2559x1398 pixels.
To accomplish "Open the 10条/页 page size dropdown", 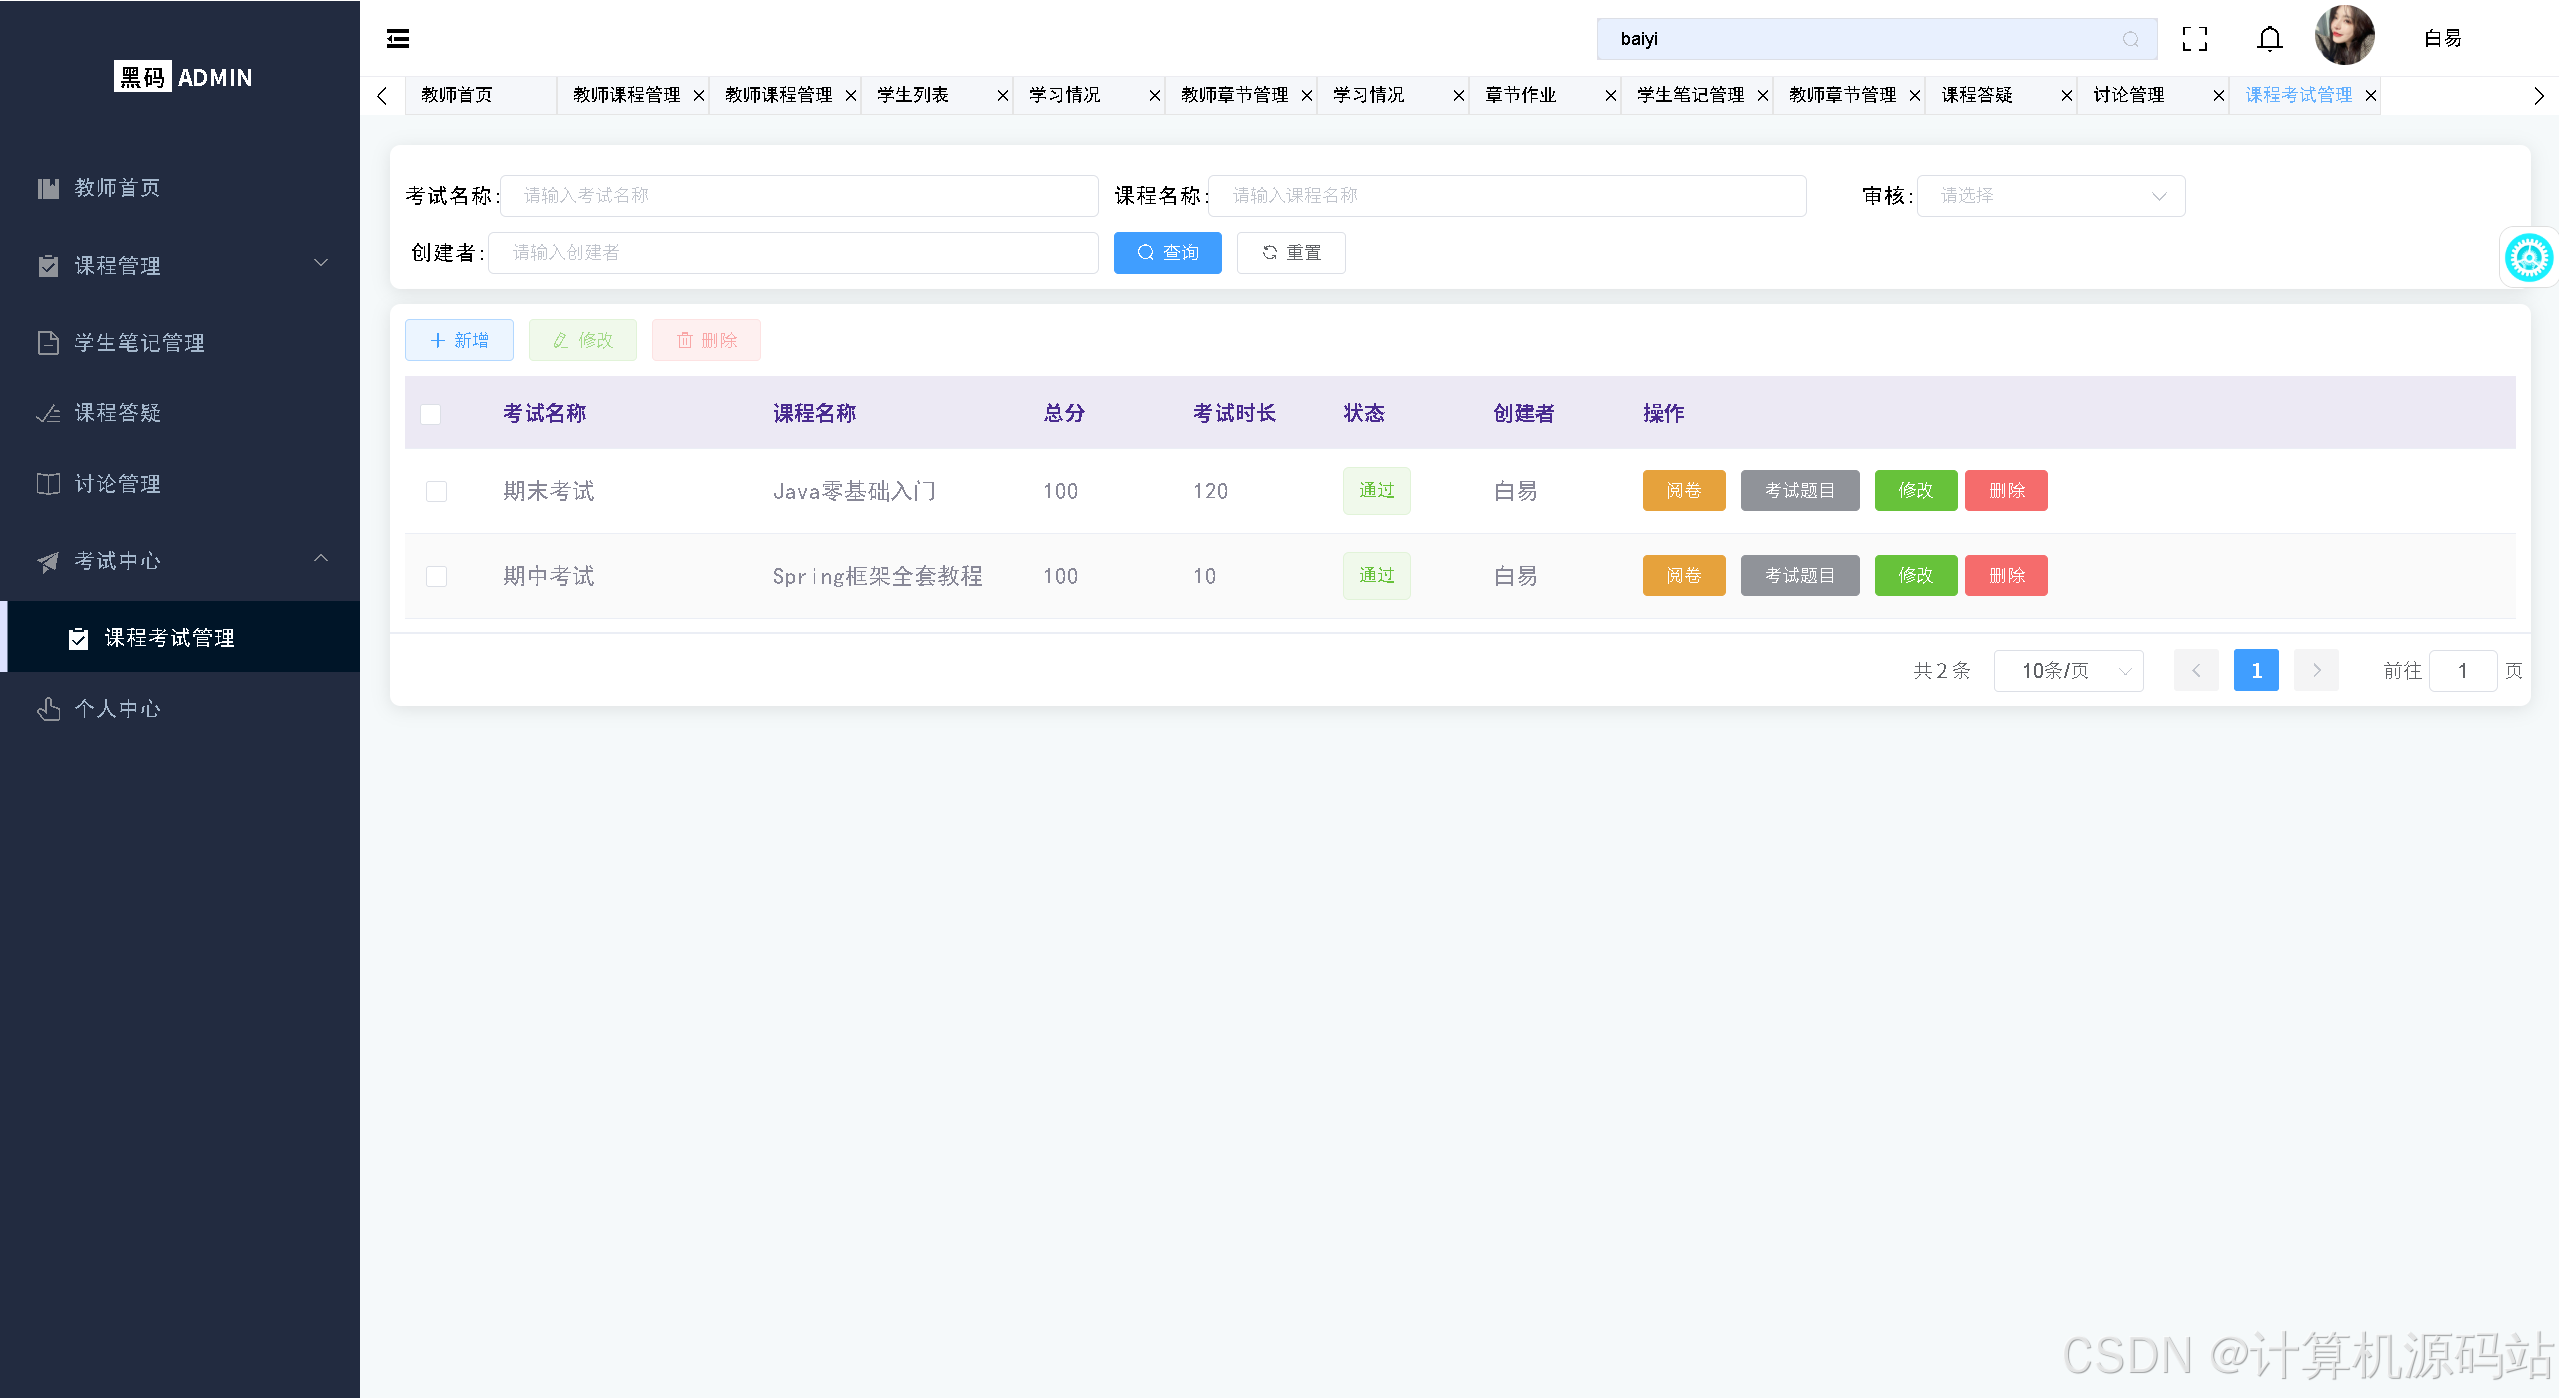I will pos(2068,671).
